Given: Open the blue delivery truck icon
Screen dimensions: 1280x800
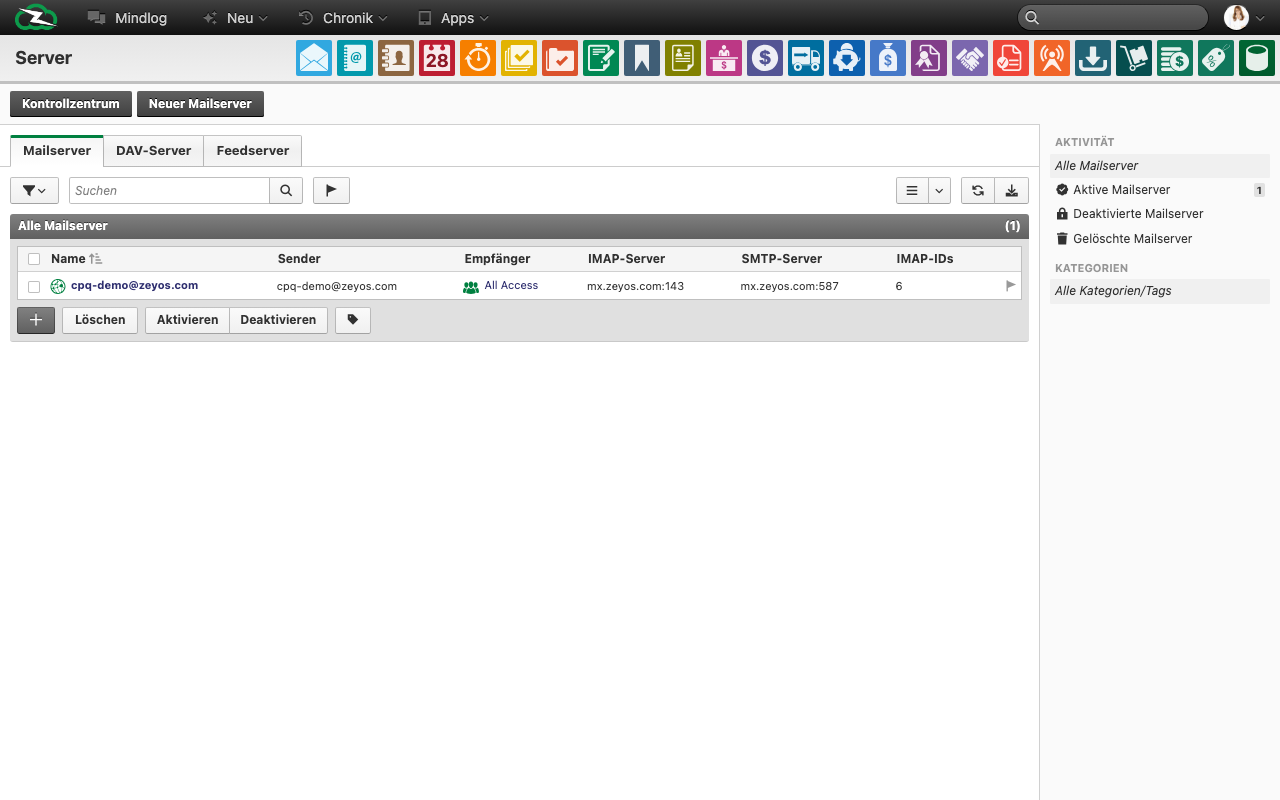Looking at the screenshot, I should (806, 58).
